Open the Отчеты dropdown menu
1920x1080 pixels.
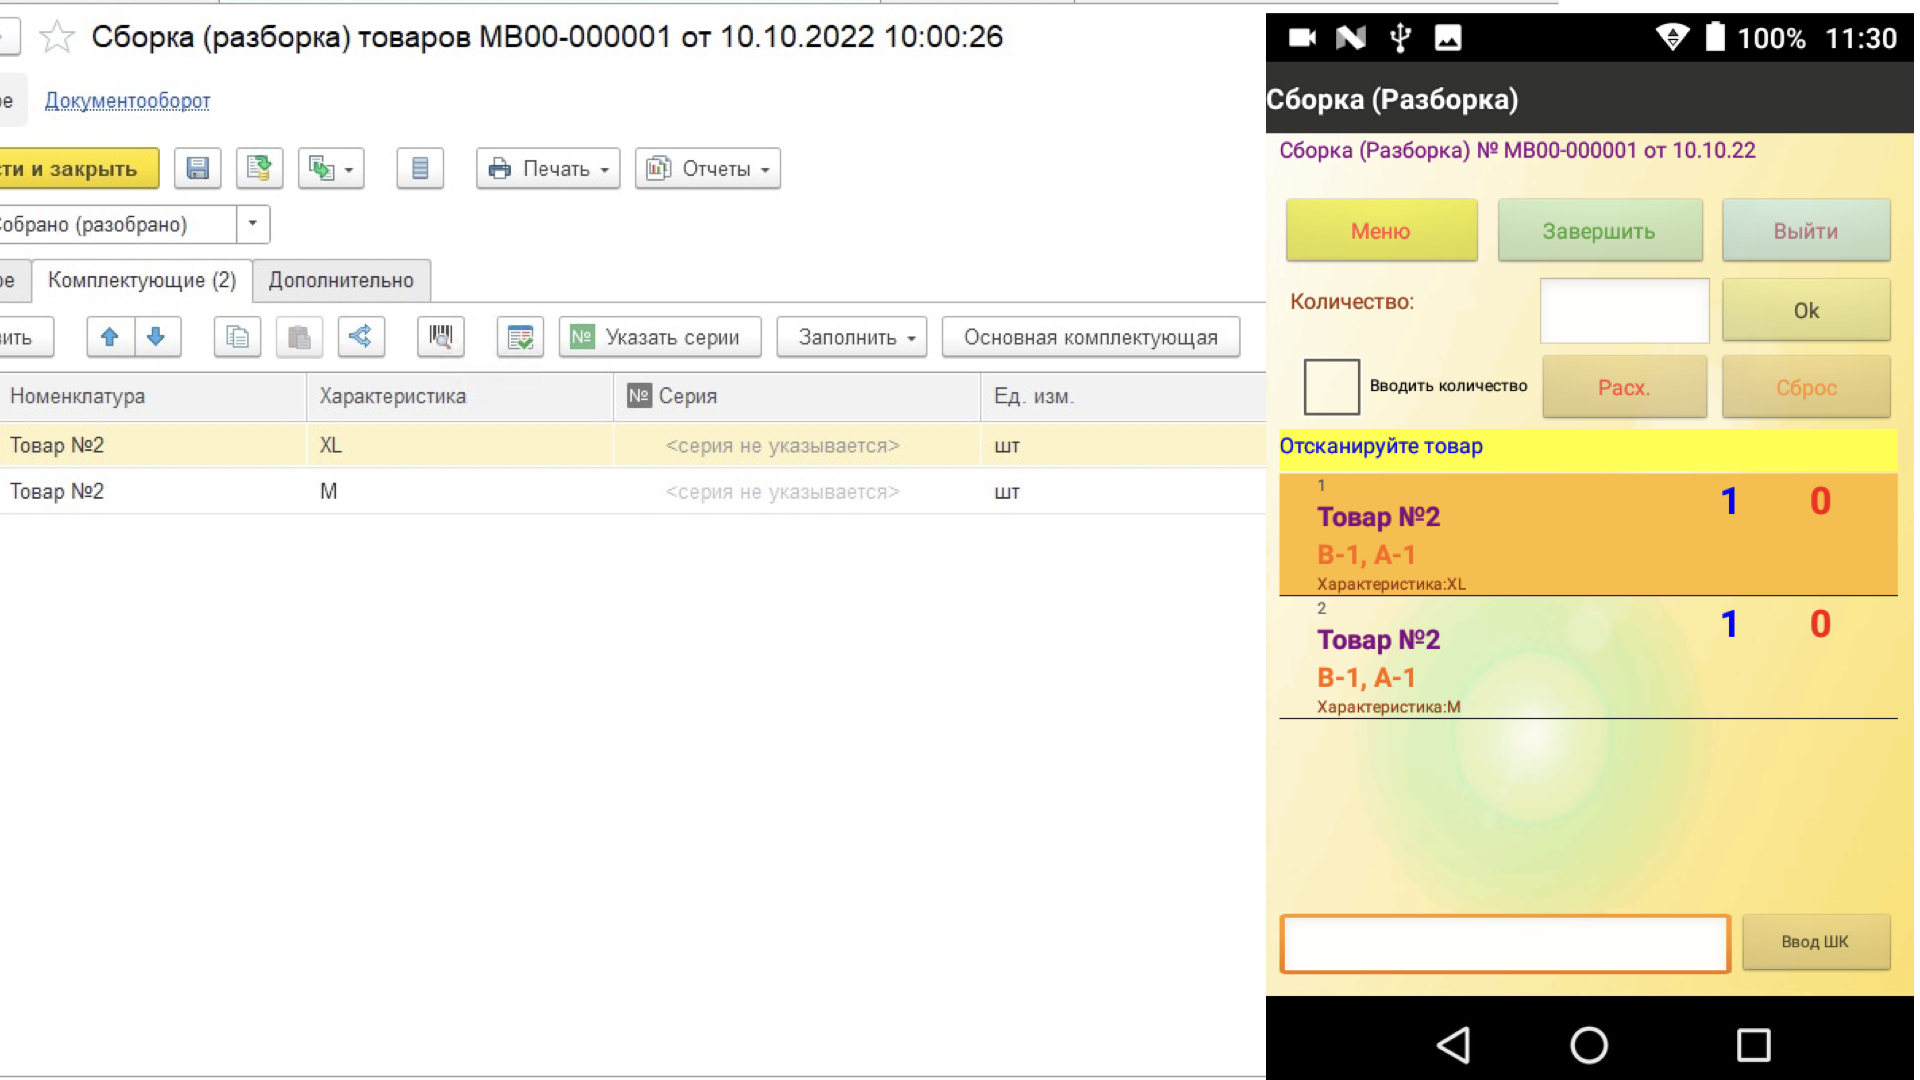[x=708, y=168]
